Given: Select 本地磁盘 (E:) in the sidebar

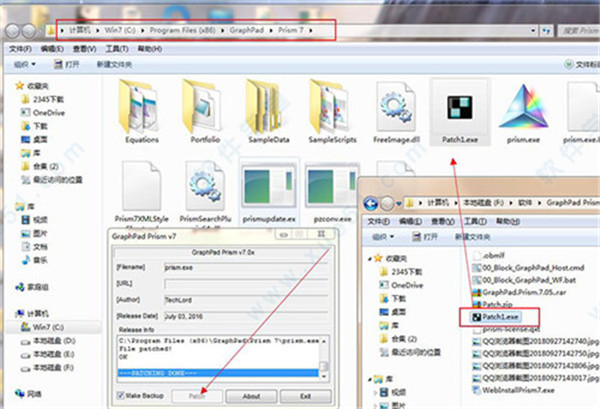Looking at the screenshot, I should point(48,354).
